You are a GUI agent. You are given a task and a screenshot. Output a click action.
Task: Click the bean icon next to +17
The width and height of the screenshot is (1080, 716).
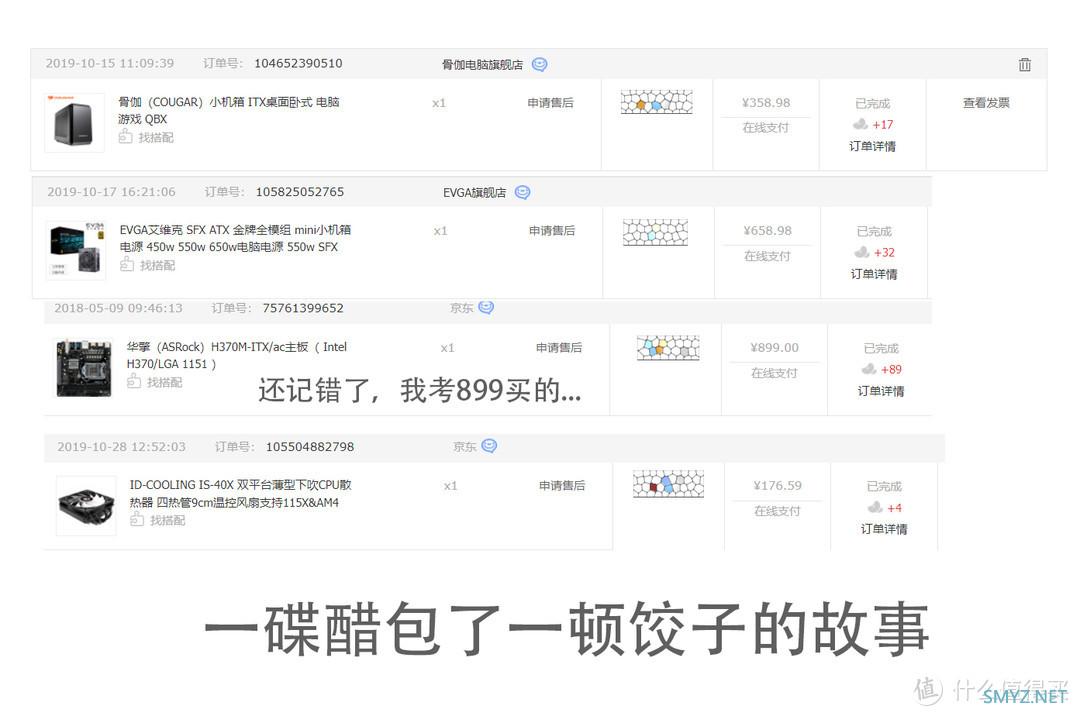[860, 124]
